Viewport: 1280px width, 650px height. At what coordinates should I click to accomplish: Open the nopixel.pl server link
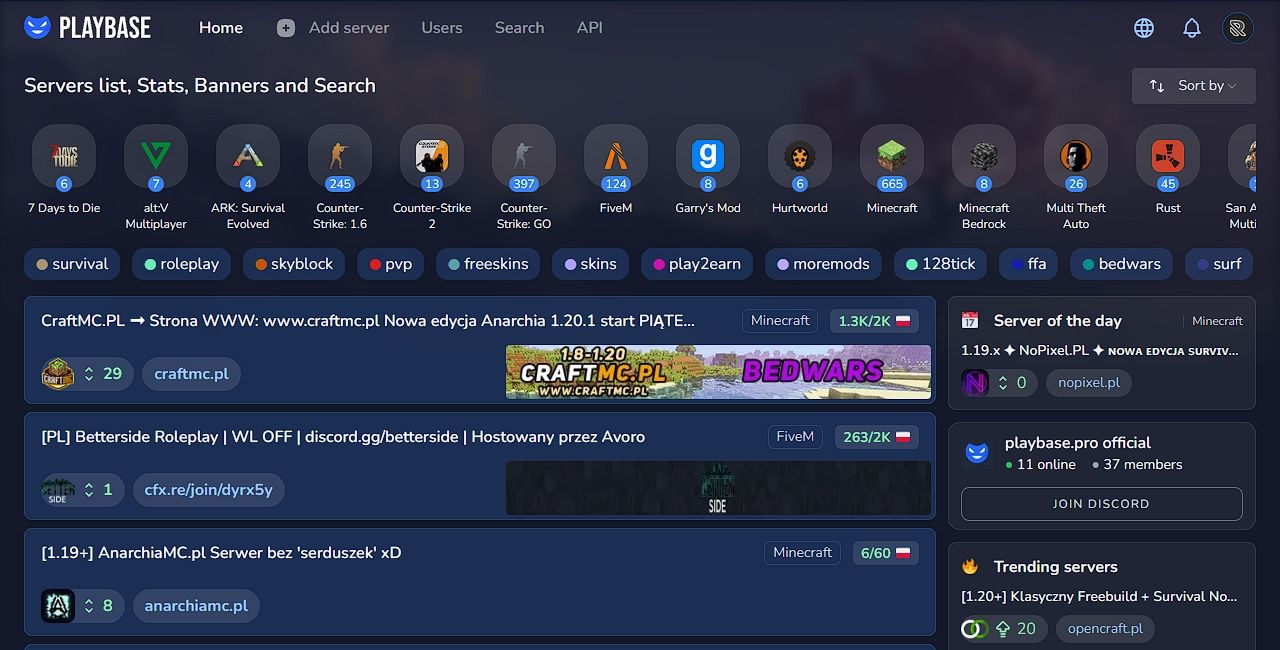tap(1088, 382)
